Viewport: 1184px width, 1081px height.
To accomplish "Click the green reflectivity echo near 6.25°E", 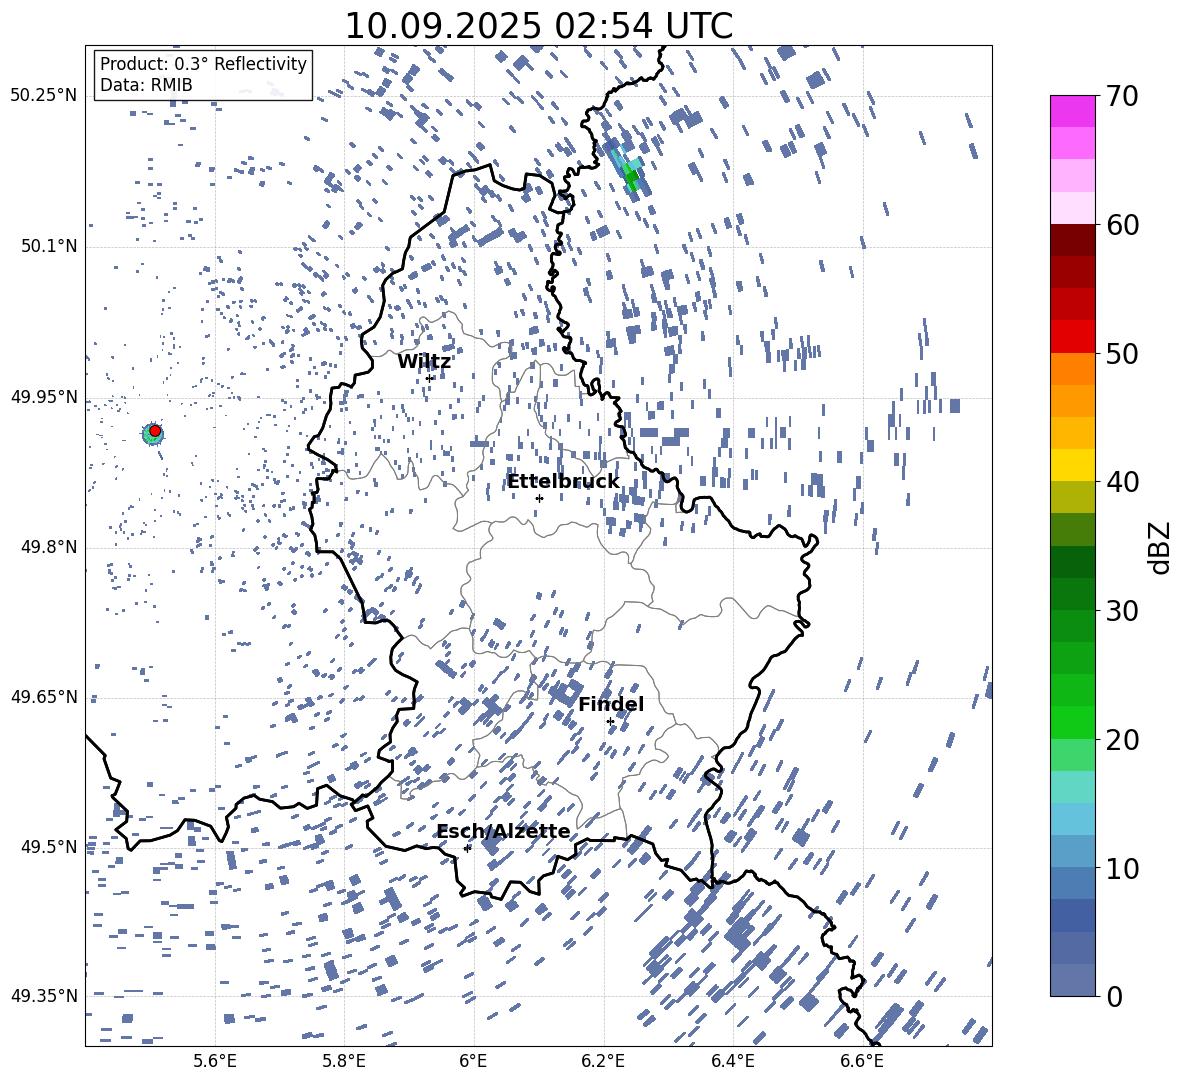I will 631,178.
